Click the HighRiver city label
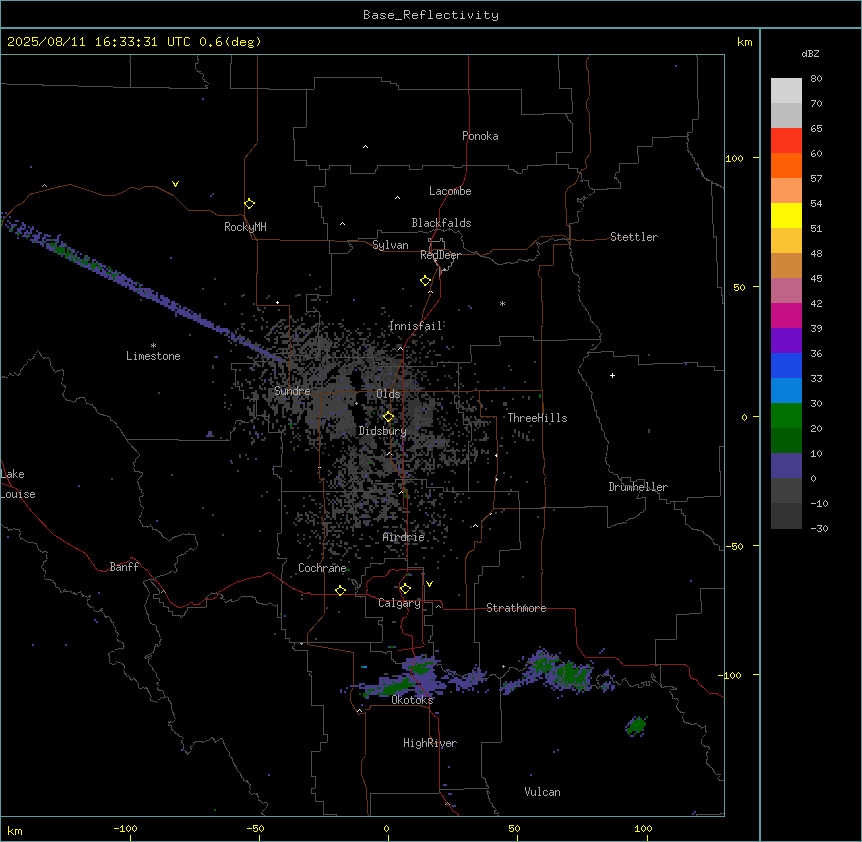862x842 pixels. point(430,743)
